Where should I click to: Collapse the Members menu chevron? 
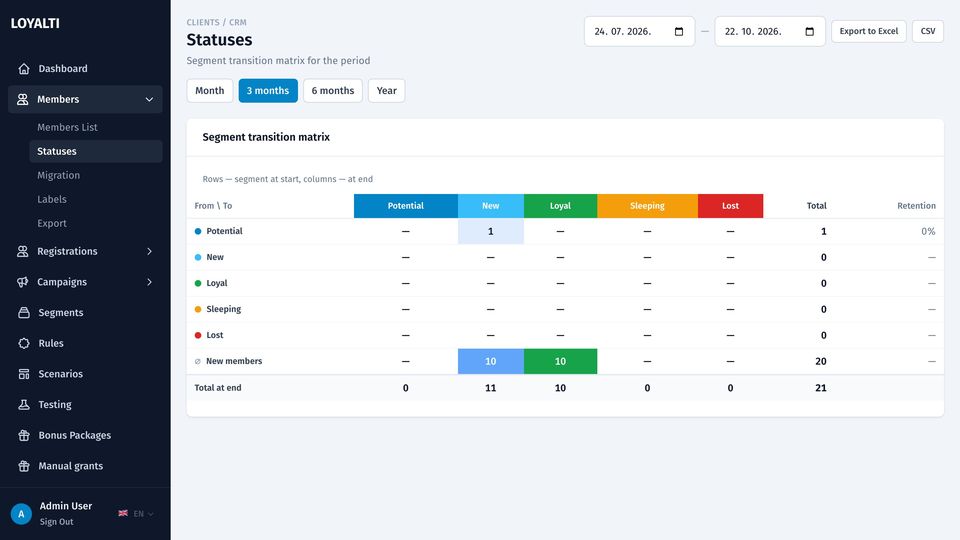click(149, 99)
